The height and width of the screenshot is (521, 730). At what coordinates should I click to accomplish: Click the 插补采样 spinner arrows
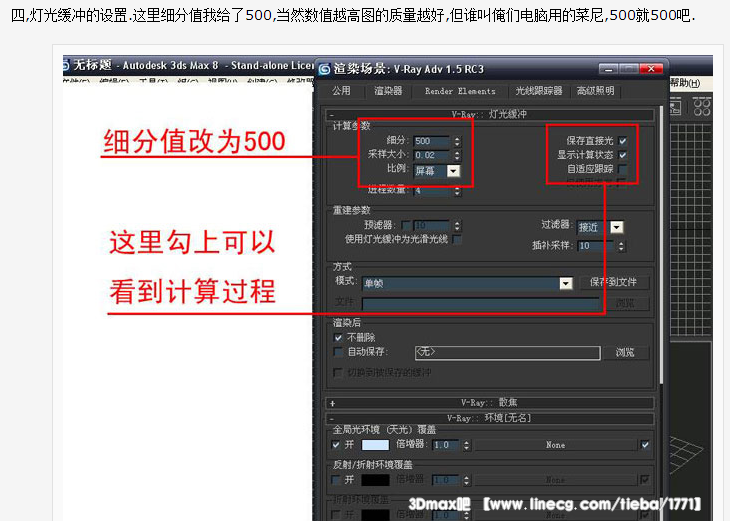[x=621, y=246]
